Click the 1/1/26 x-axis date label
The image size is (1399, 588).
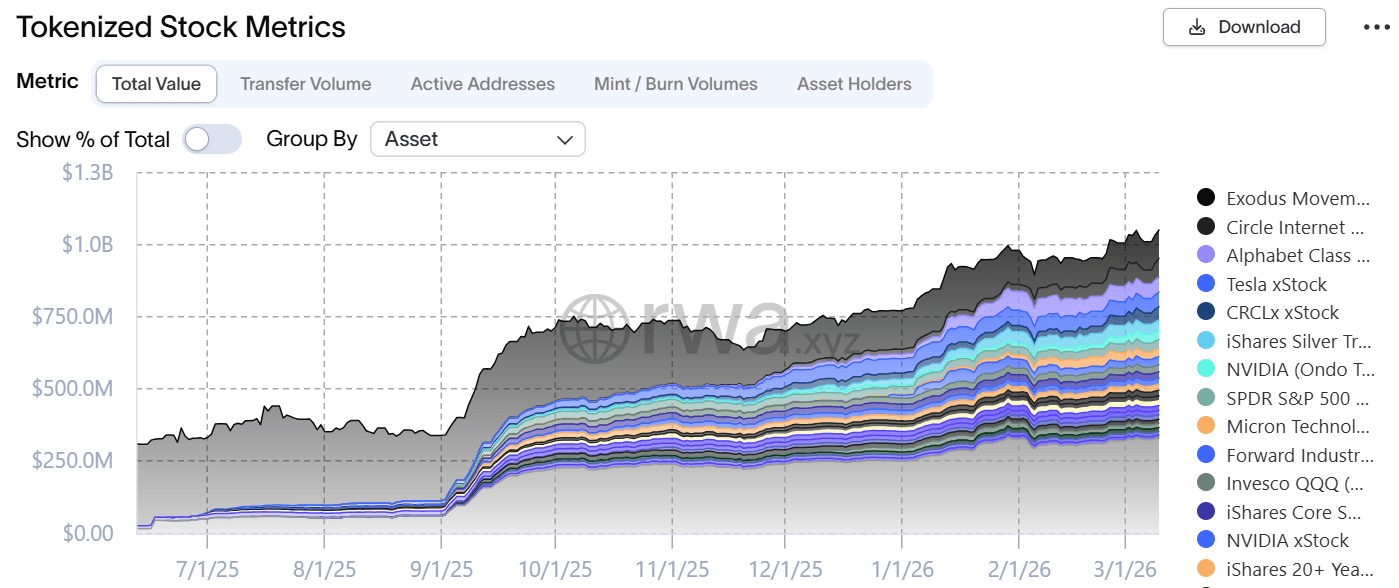click(x=901, y=569)
